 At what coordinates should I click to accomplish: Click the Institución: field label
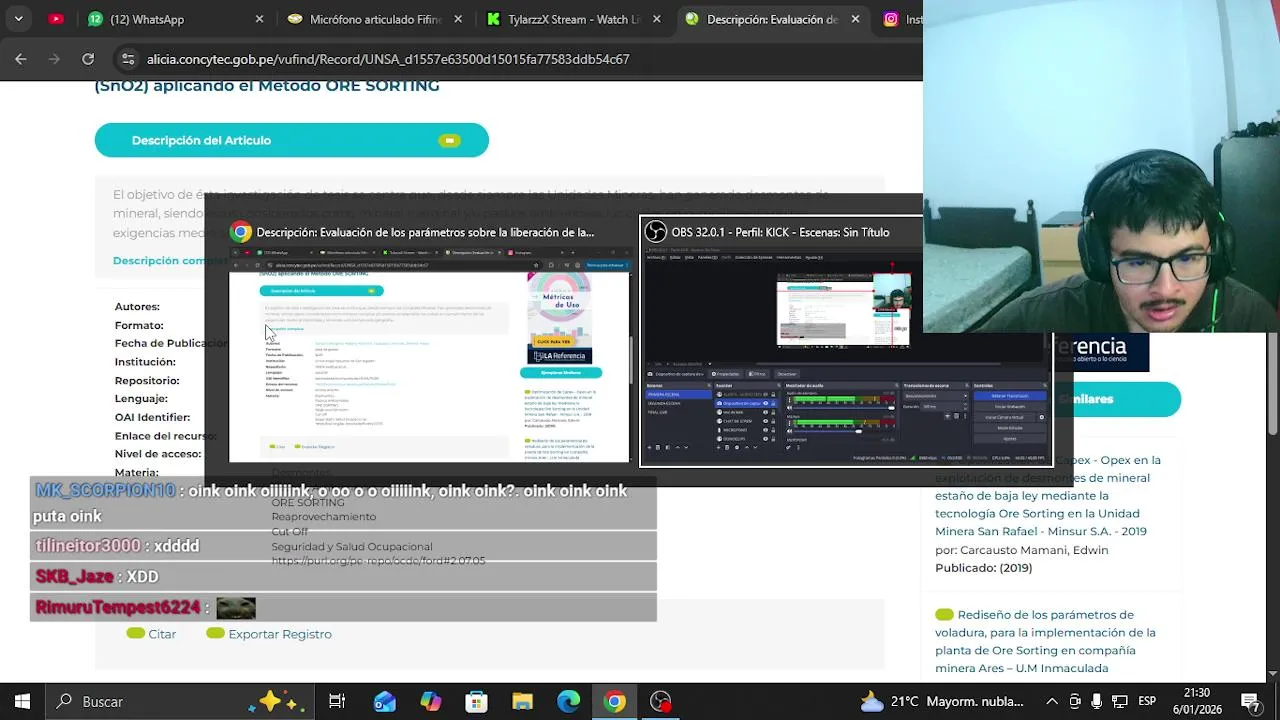tap(145, 362)
